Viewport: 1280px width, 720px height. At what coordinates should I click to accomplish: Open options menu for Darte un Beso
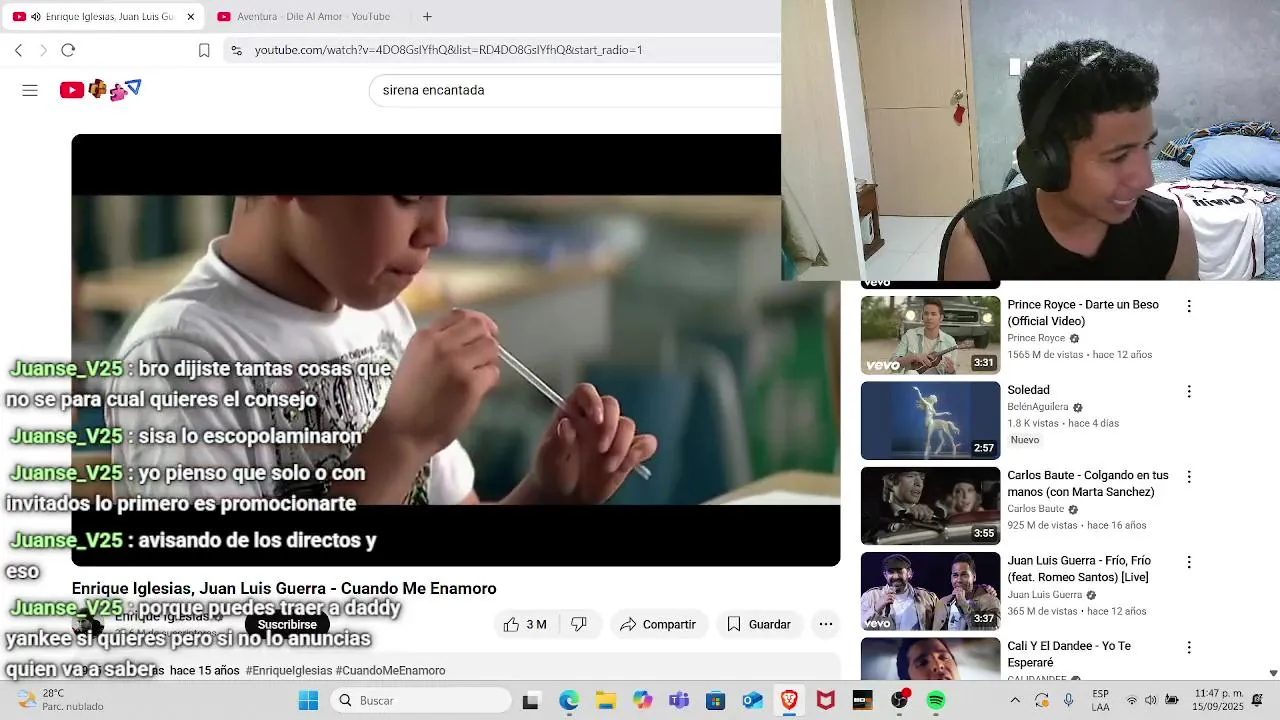pos(1189,306)
